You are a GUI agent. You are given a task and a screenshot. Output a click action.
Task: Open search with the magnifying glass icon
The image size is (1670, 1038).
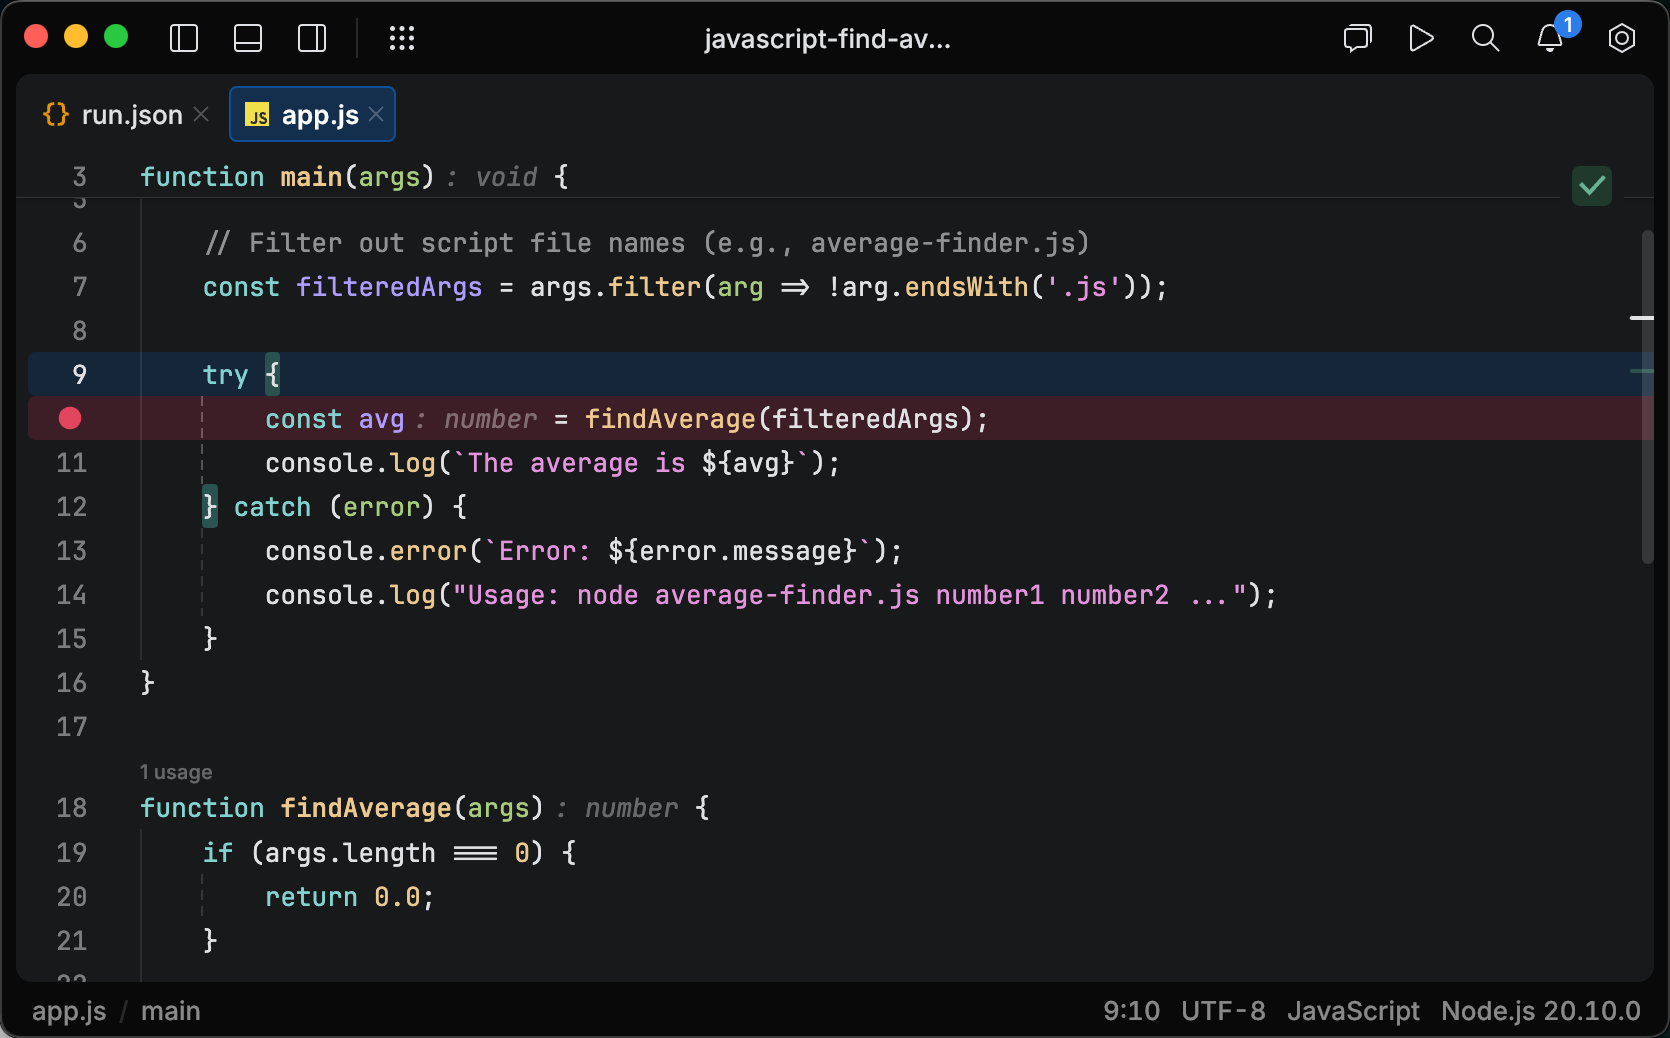pos(1485,38)
